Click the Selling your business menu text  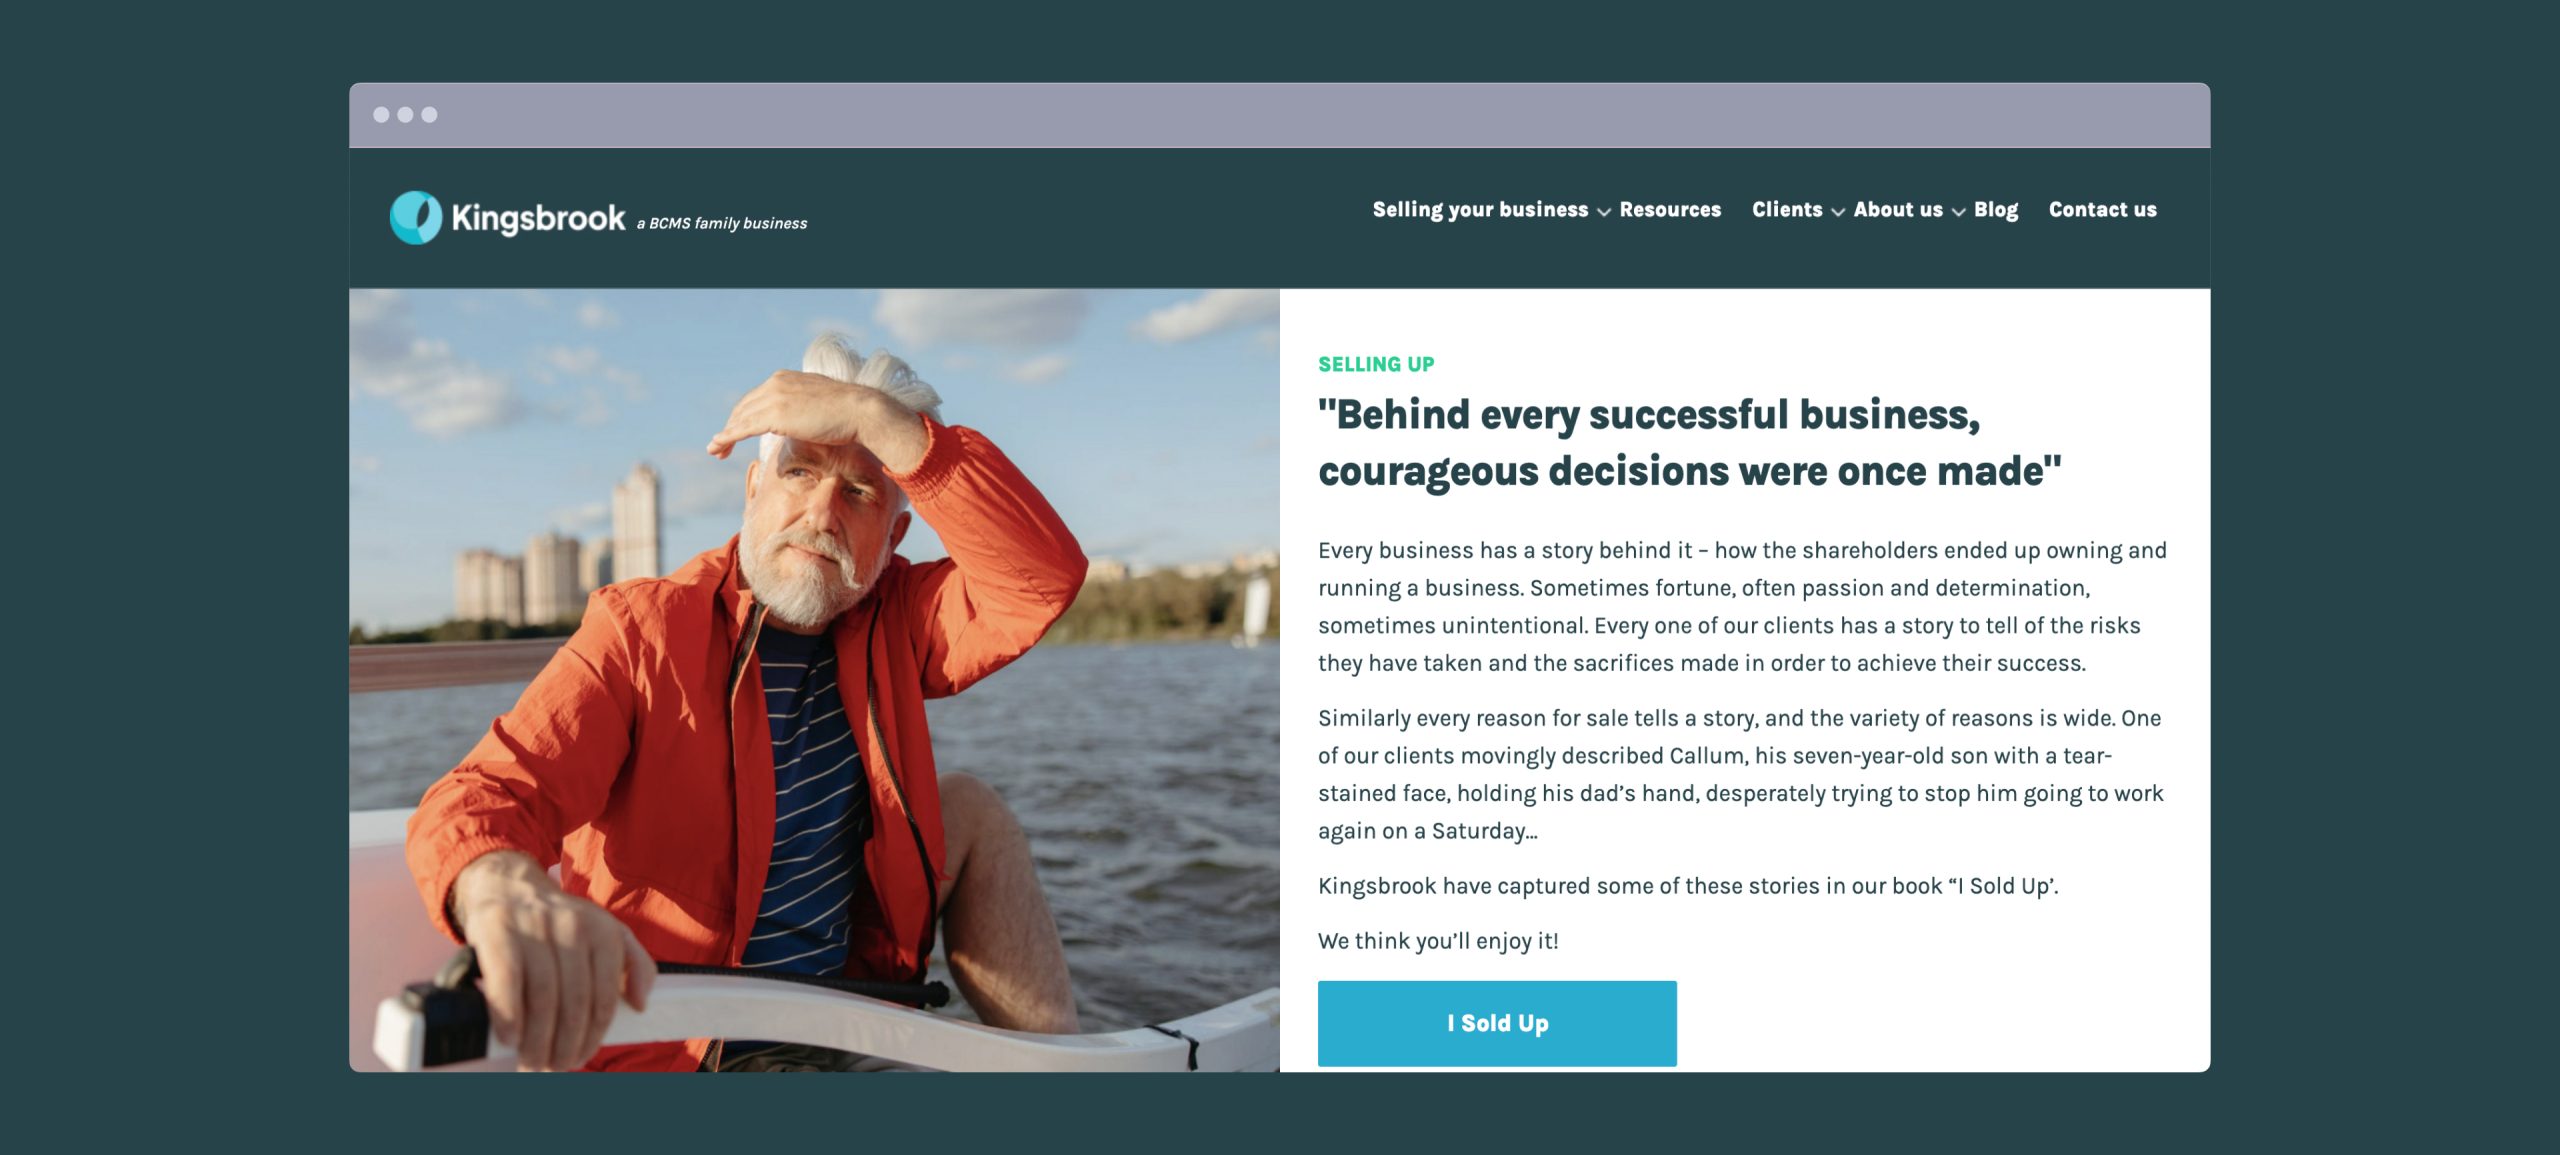pyautogui.click(x=1479, y=210)
